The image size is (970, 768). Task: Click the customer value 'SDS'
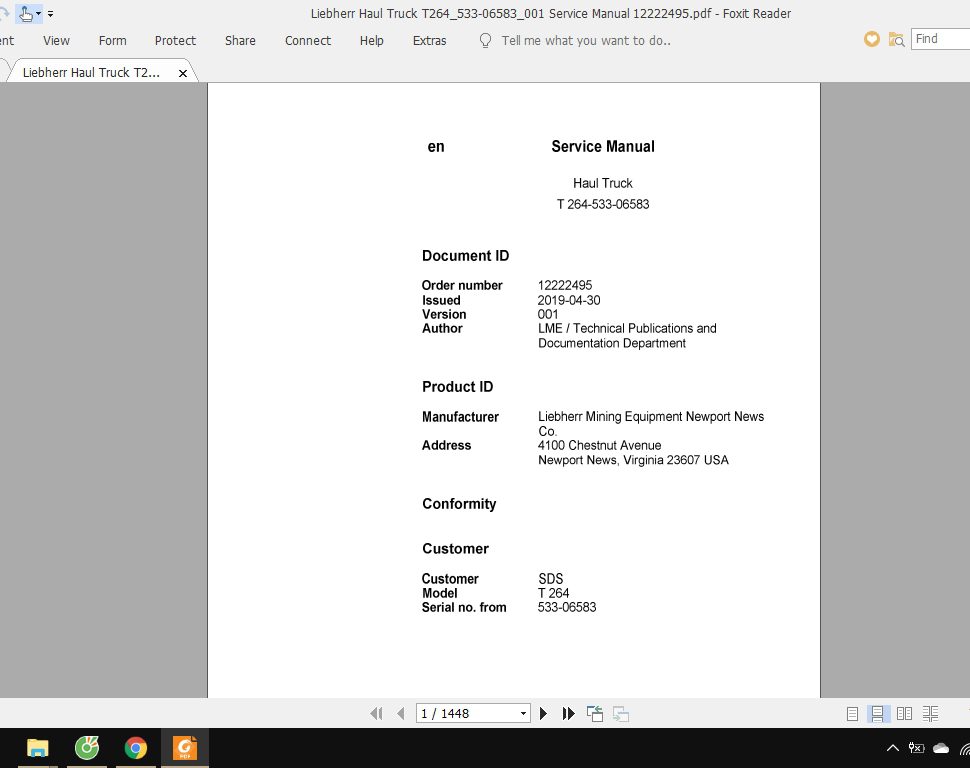click(551, 579)
